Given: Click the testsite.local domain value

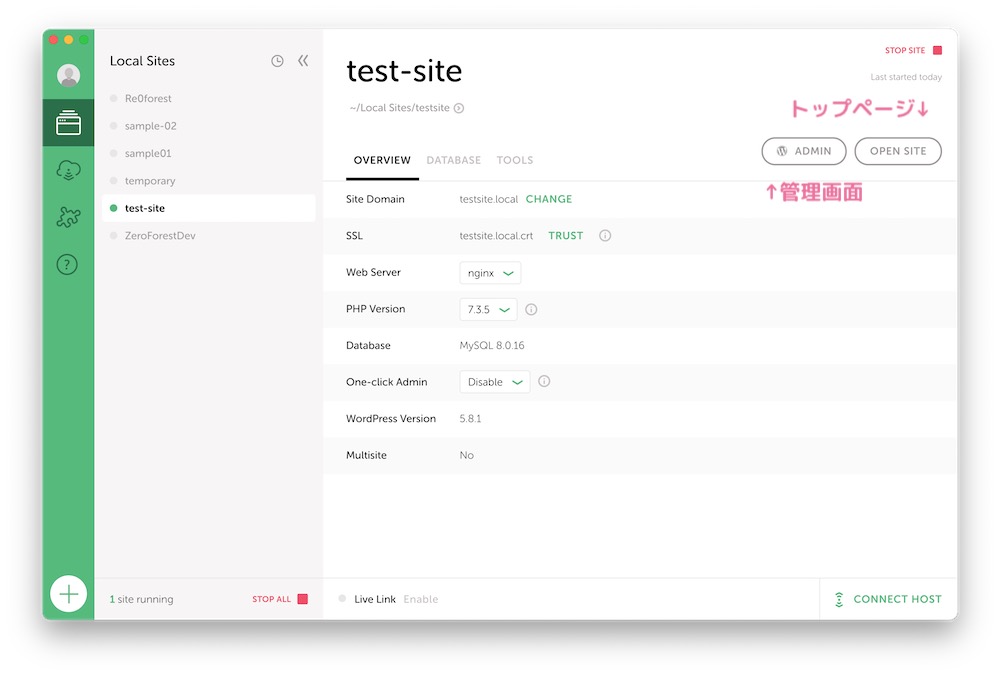Looking at the screenshot, I should (x=489, y=199).
